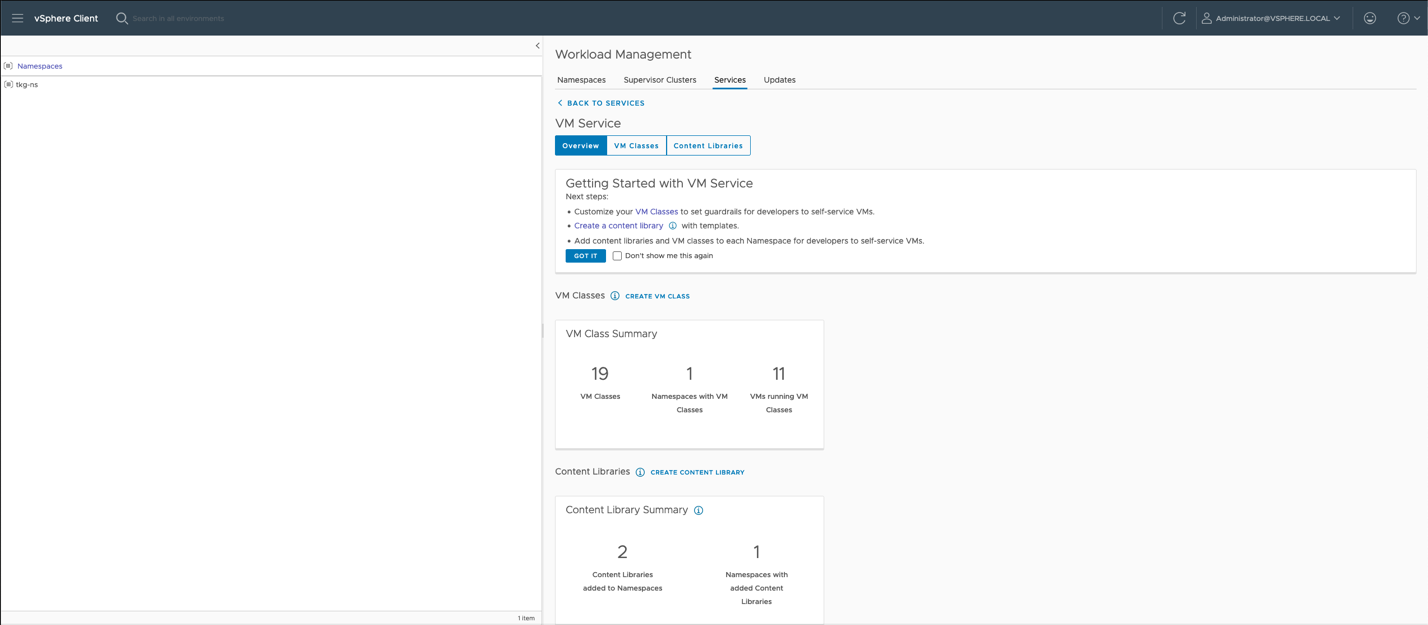Select the Namespaces item in left tree

click(39, 66)
